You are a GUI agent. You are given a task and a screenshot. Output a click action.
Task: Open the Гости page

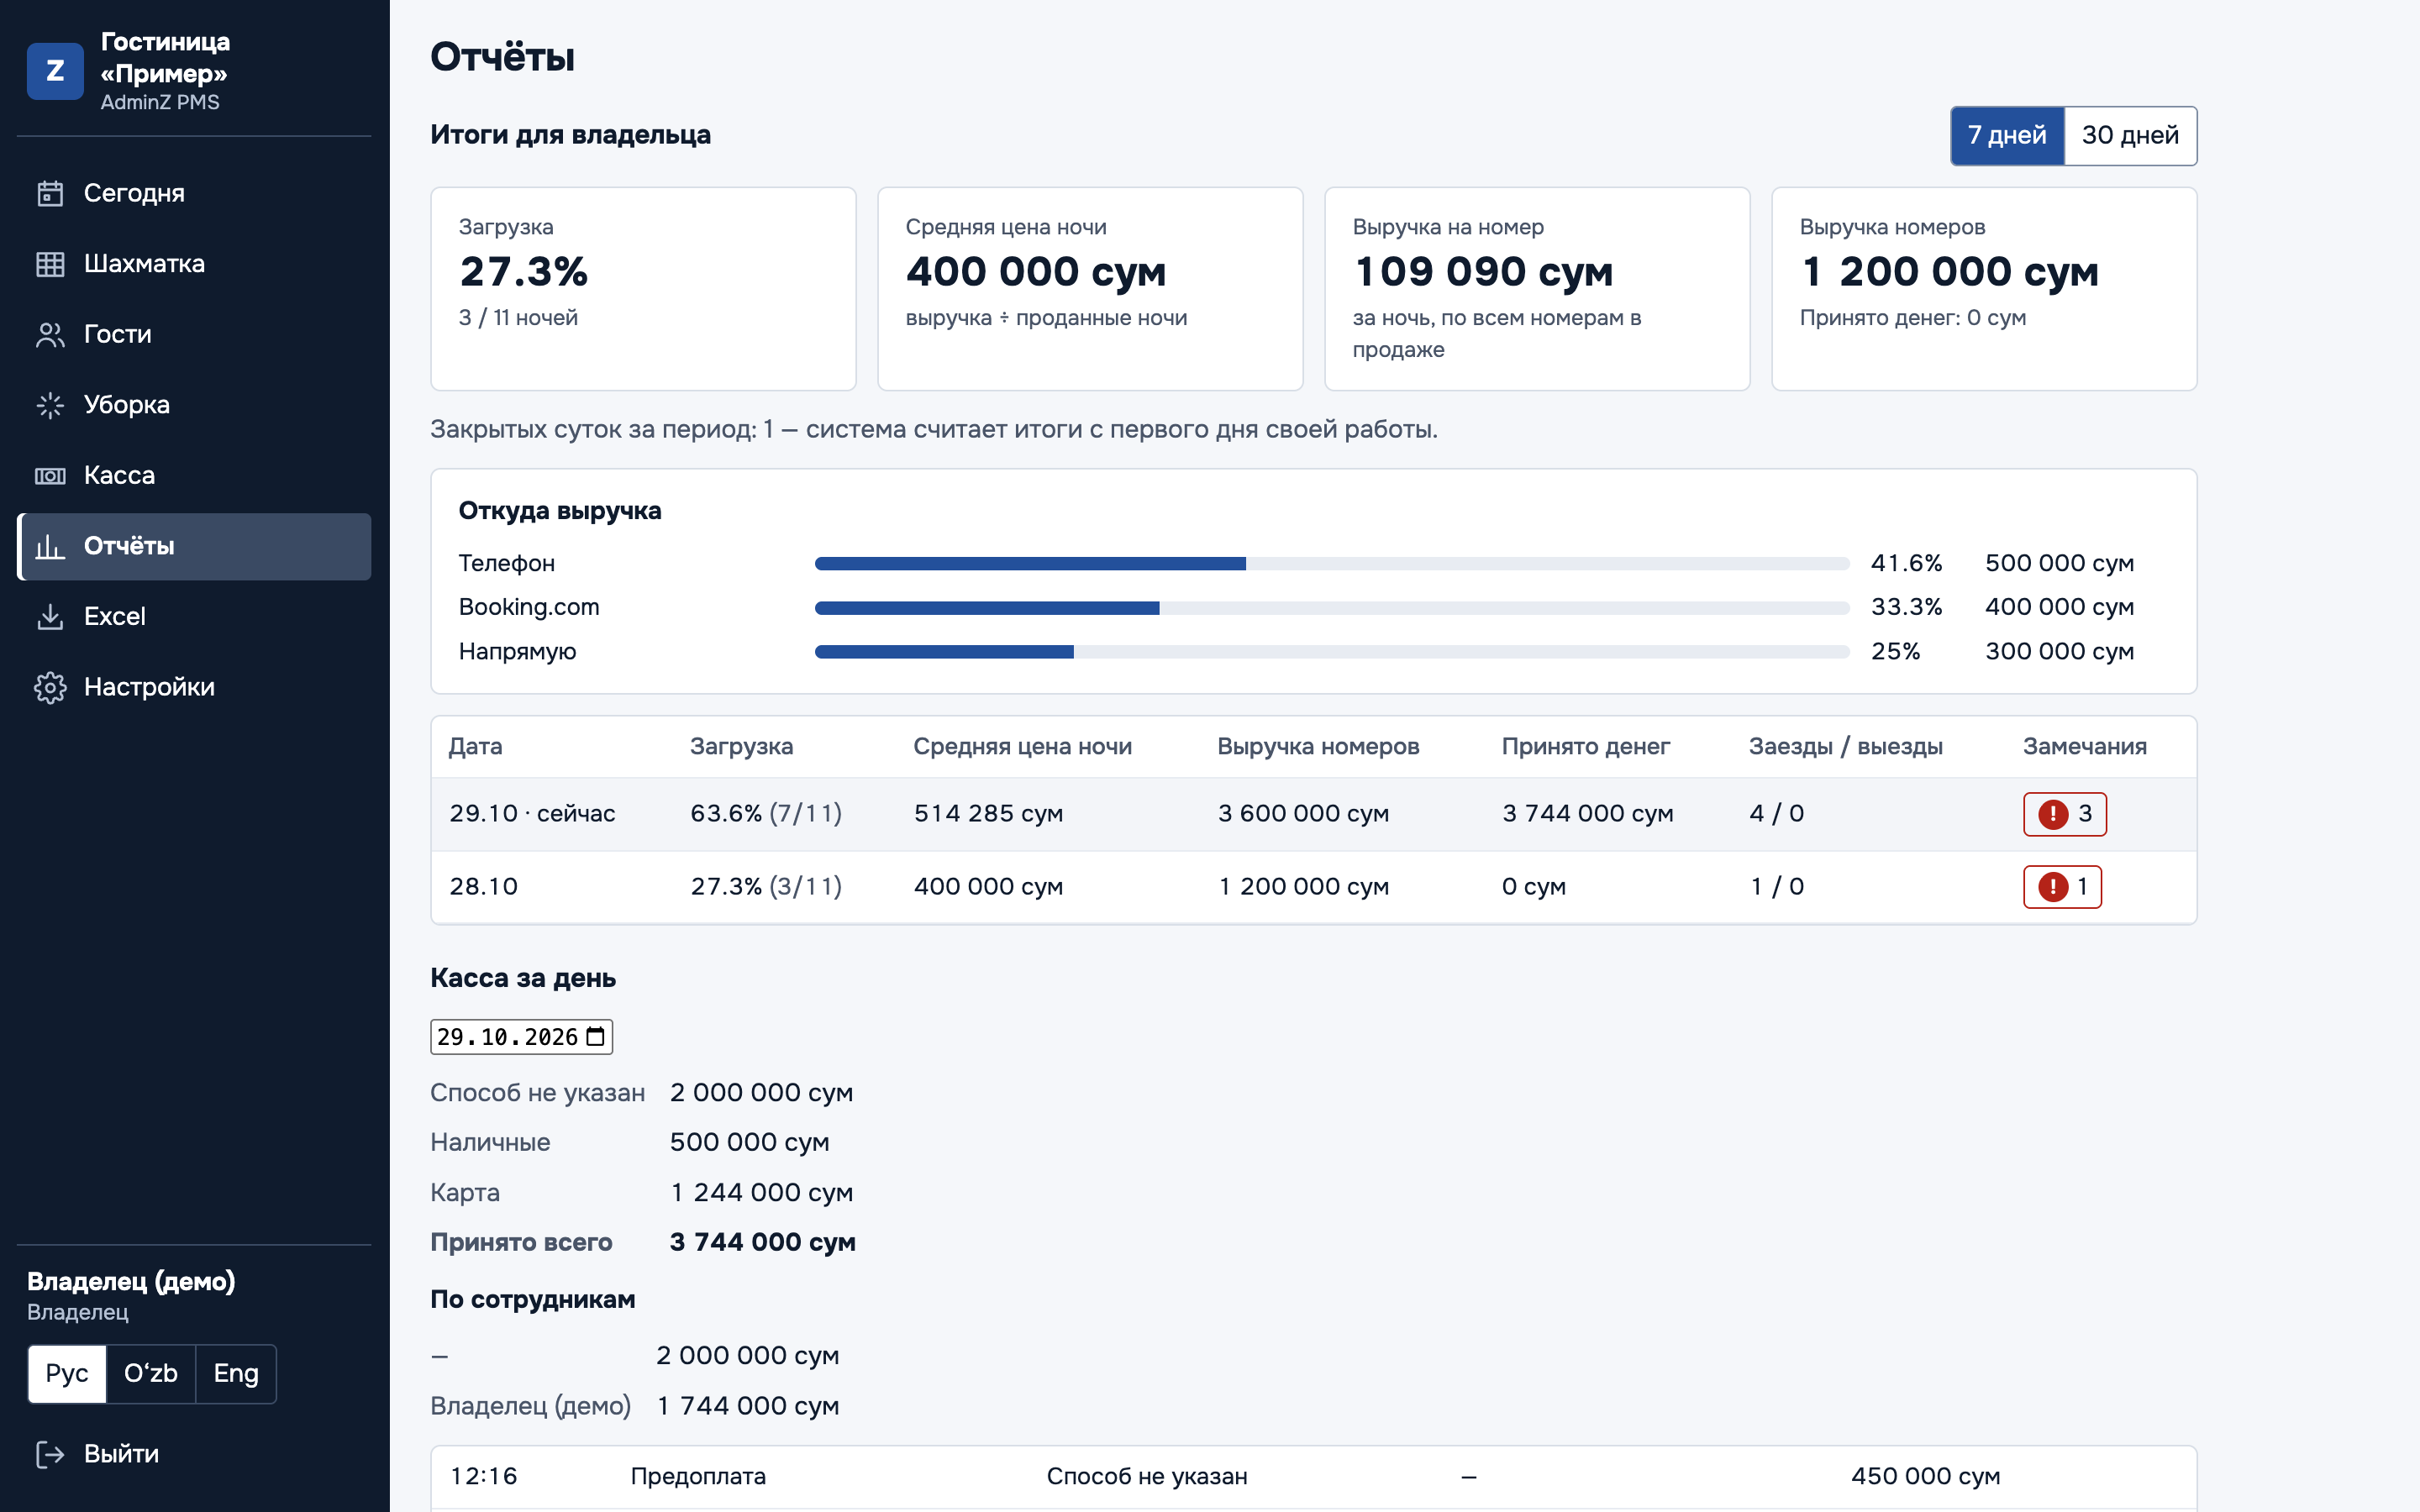(194, 335)
